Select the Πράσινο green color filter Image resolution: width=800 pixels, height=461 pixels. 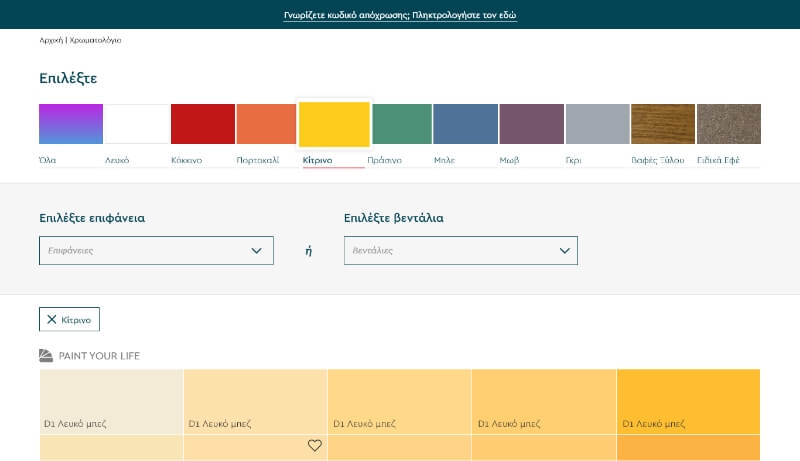click(x=401, y=124)
